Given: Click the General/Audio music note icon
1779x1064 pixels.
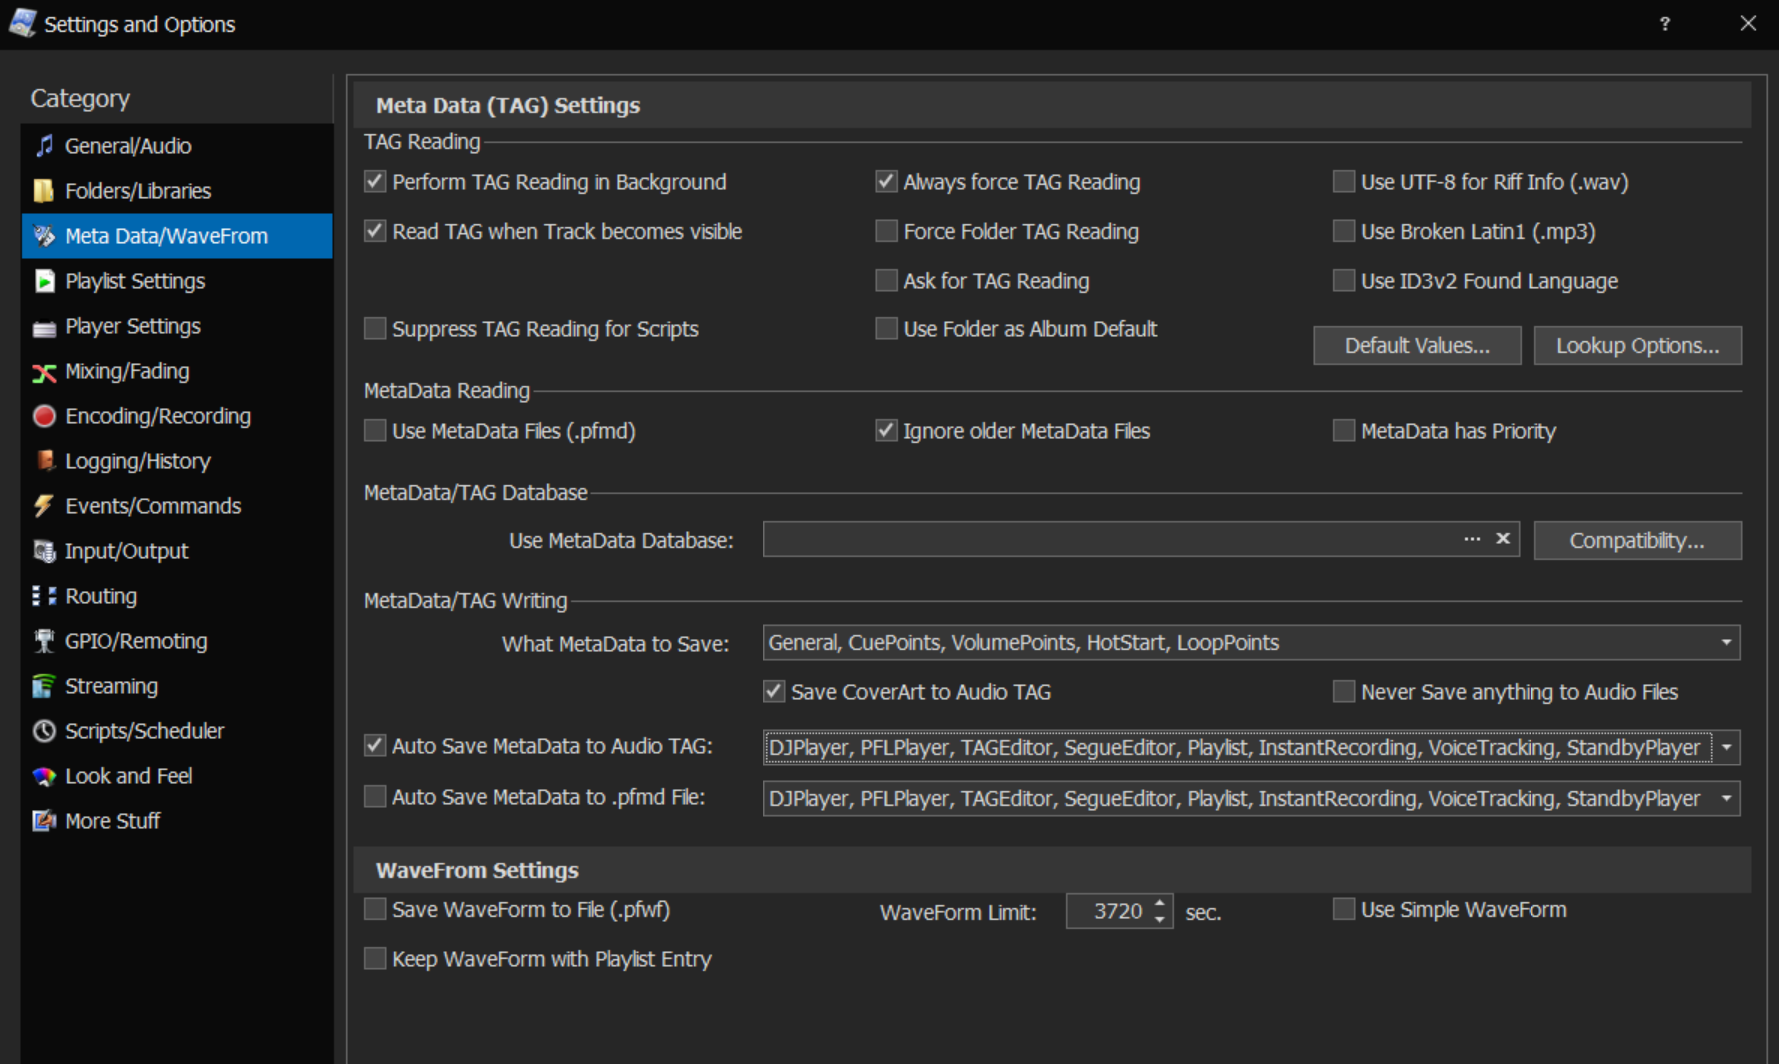Looking at the screenshot, I should (x=44, y=146).
